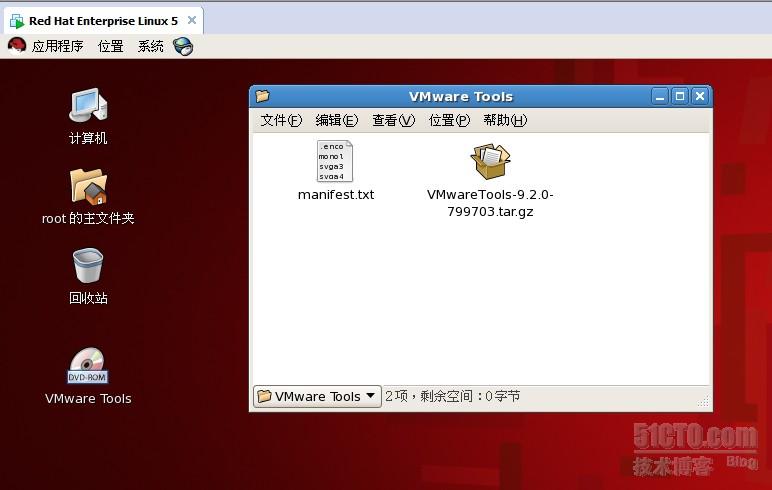
Task: Click the window resize grip at bottom corner
Action: click(703, 401)
